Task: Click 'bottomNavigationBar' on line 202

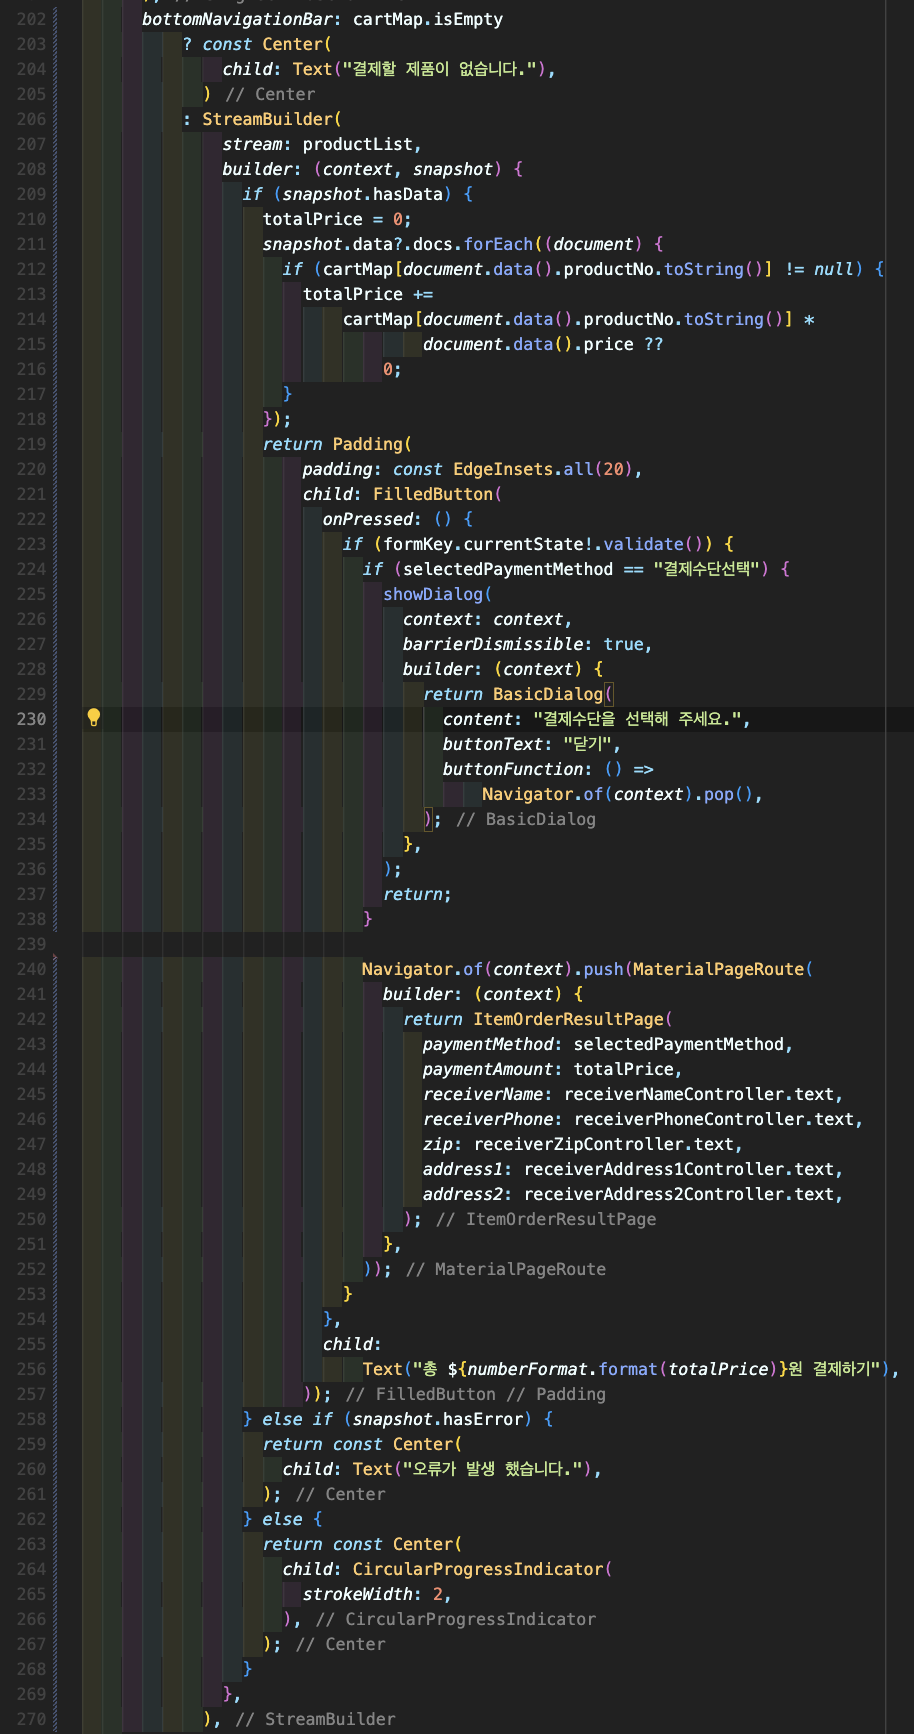Action: [237, 19]
